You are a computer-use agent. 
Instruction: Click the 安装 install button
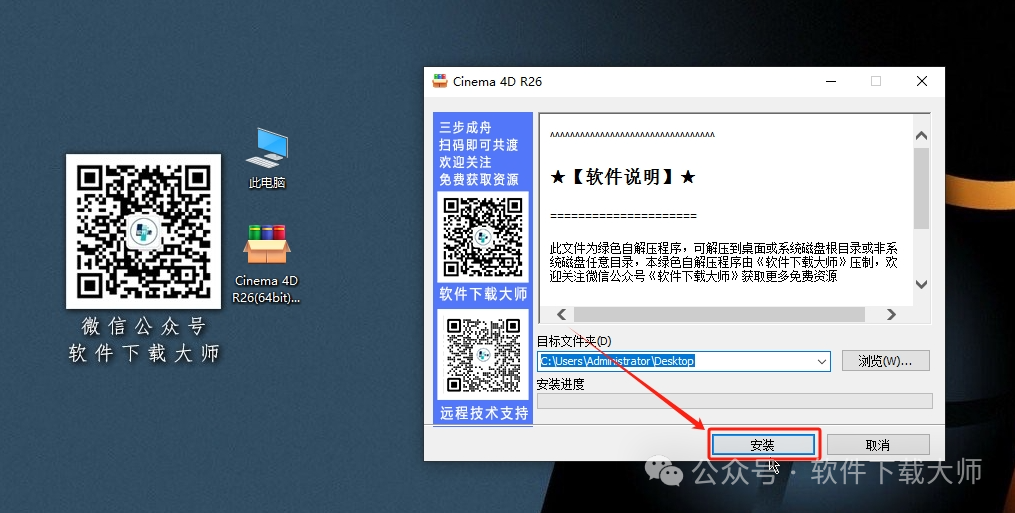(x=763, y=444)
